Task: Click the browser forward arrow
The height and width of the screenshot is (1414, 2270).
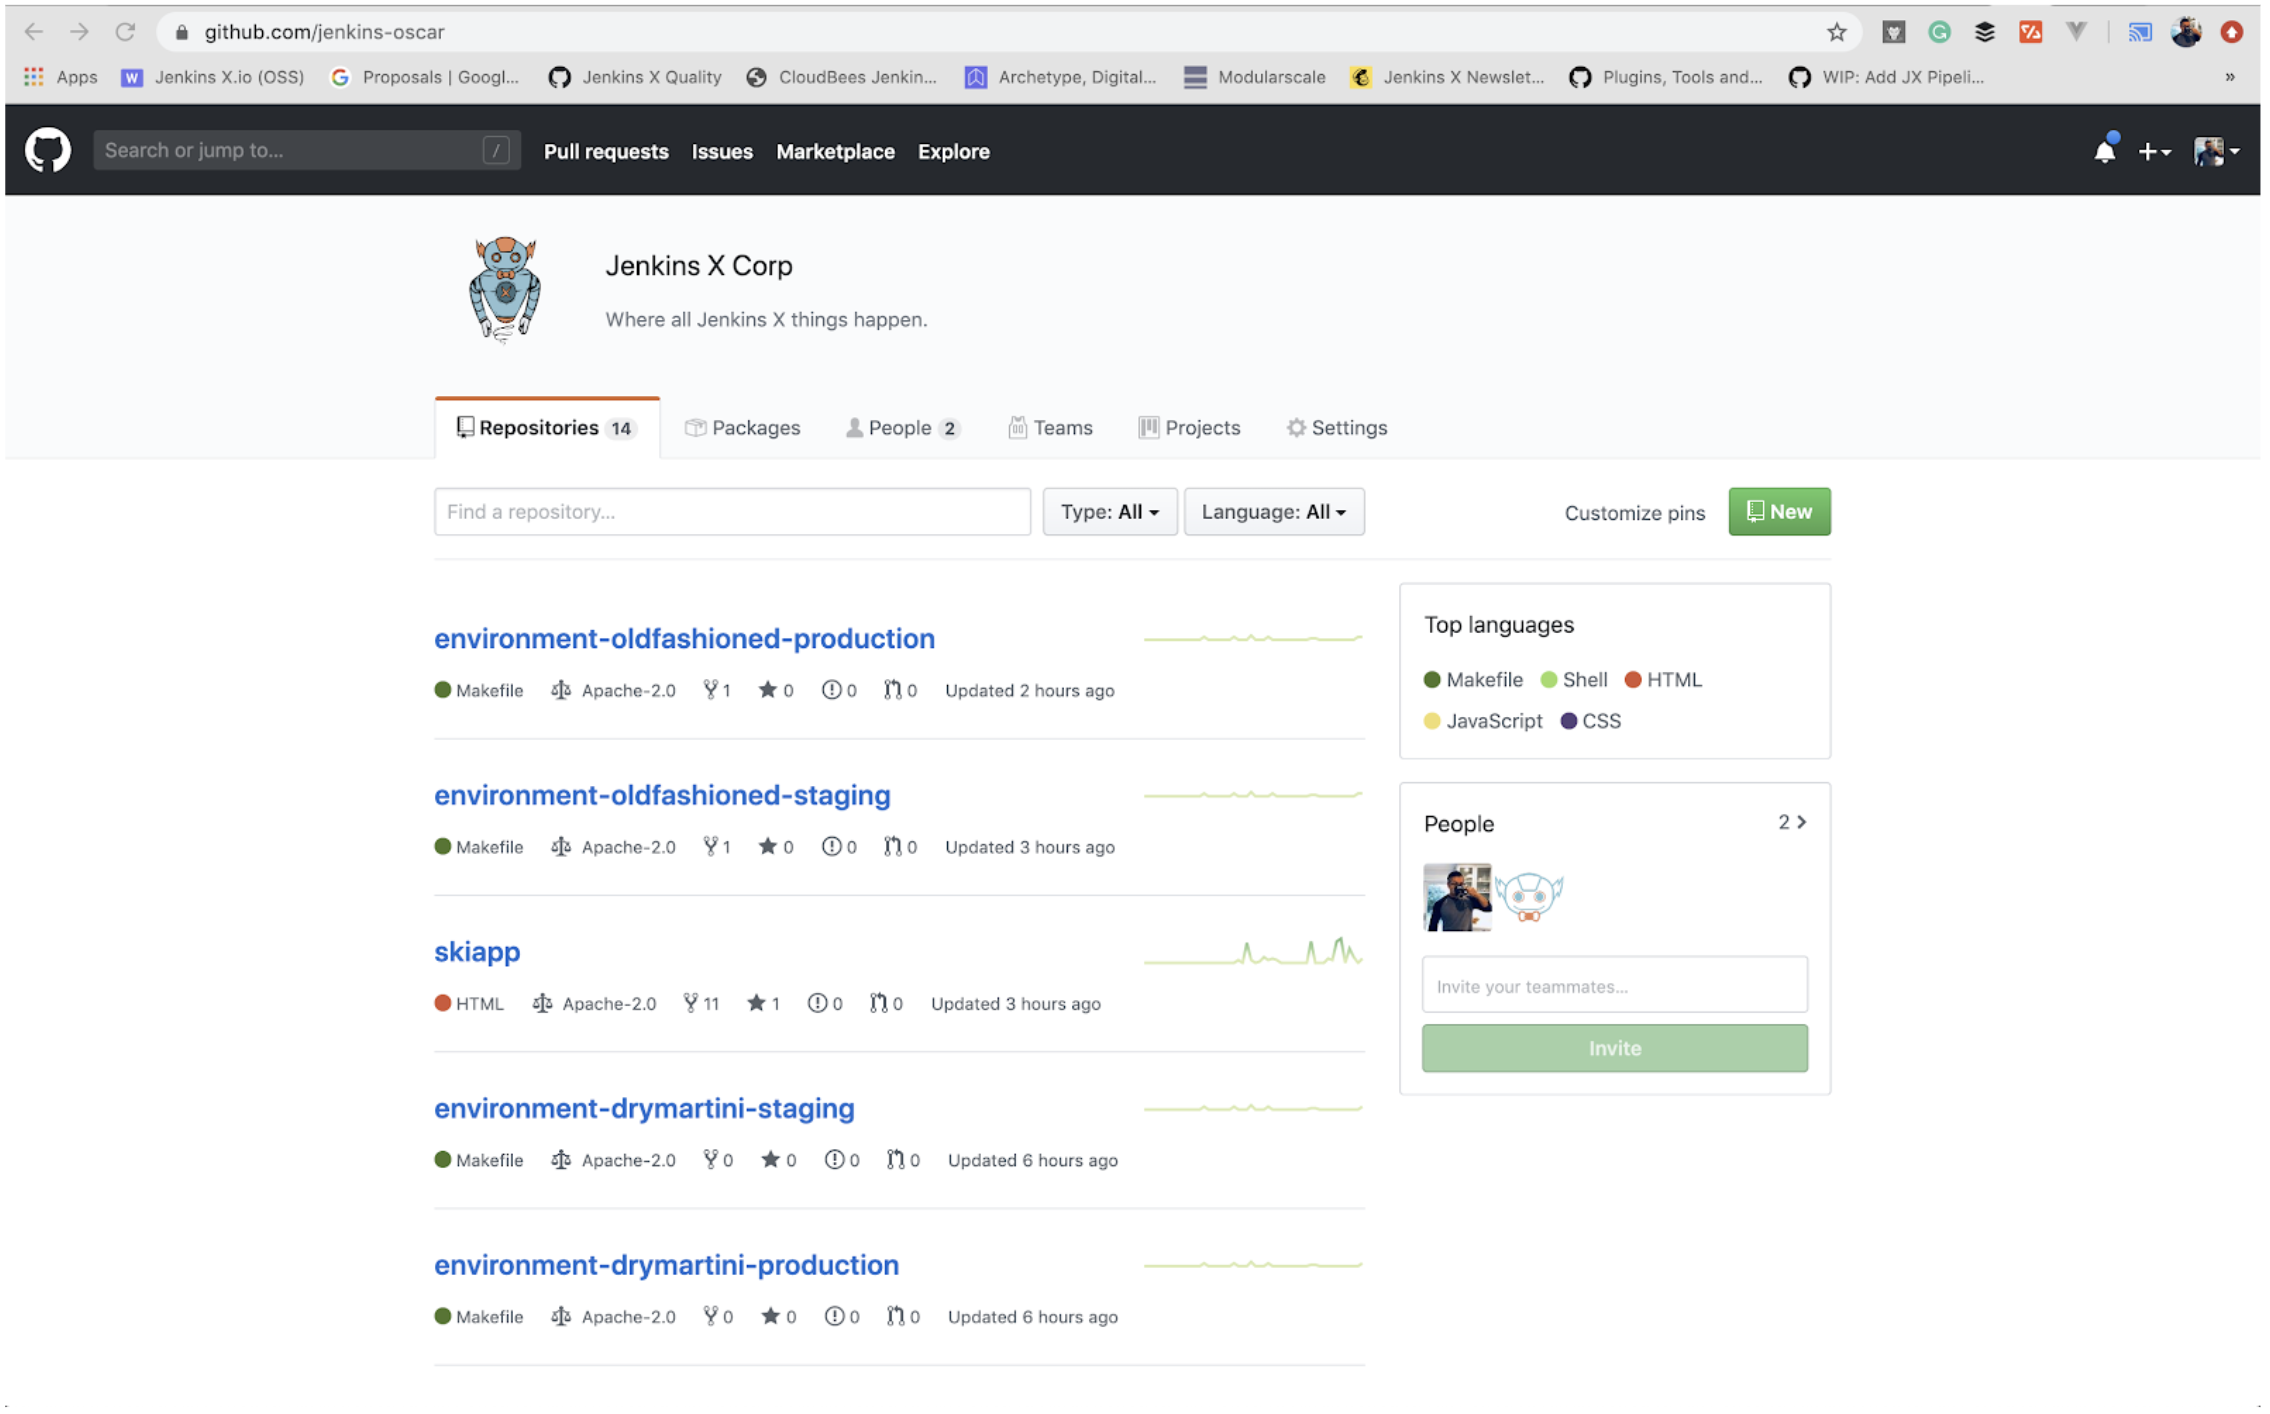Action: pyautogui.click(x=79, y=32)
